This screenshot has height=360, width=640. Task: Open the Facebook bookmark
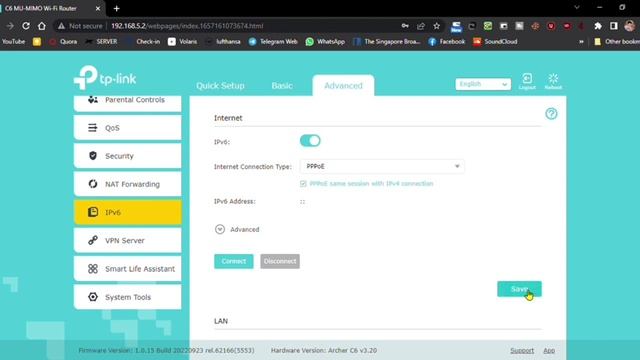point(447,42)
